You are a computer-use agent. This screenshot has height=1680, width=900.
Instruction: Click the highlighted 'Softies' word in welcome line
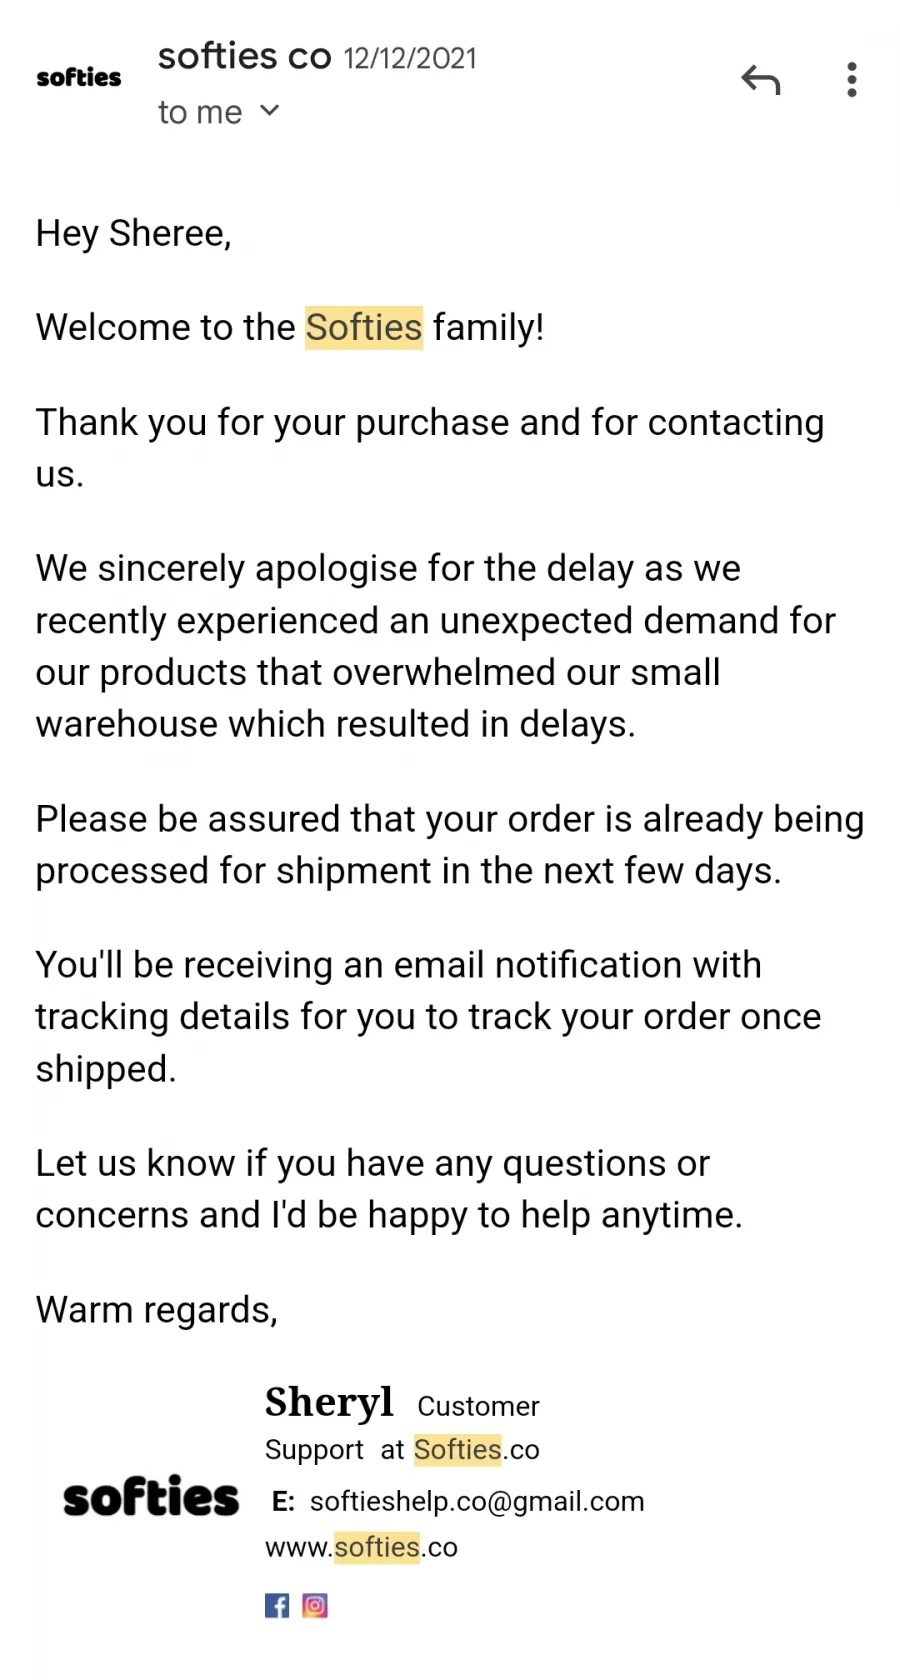coord(364,327)
